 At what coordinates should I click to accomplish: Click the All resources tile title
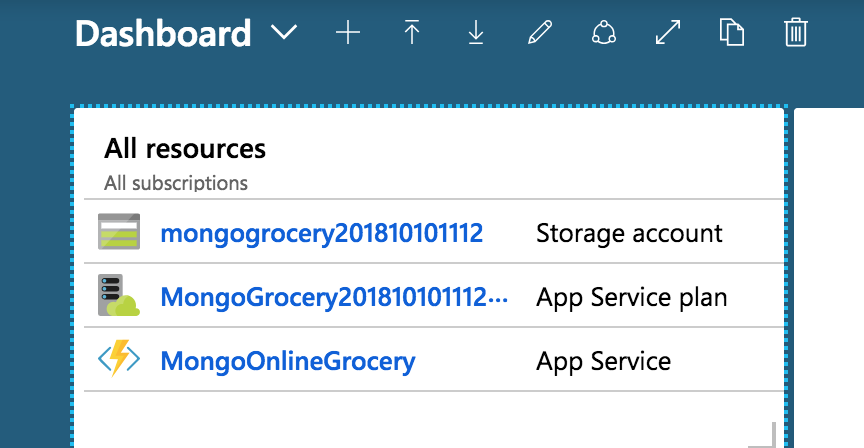click(x=185, y=149)
